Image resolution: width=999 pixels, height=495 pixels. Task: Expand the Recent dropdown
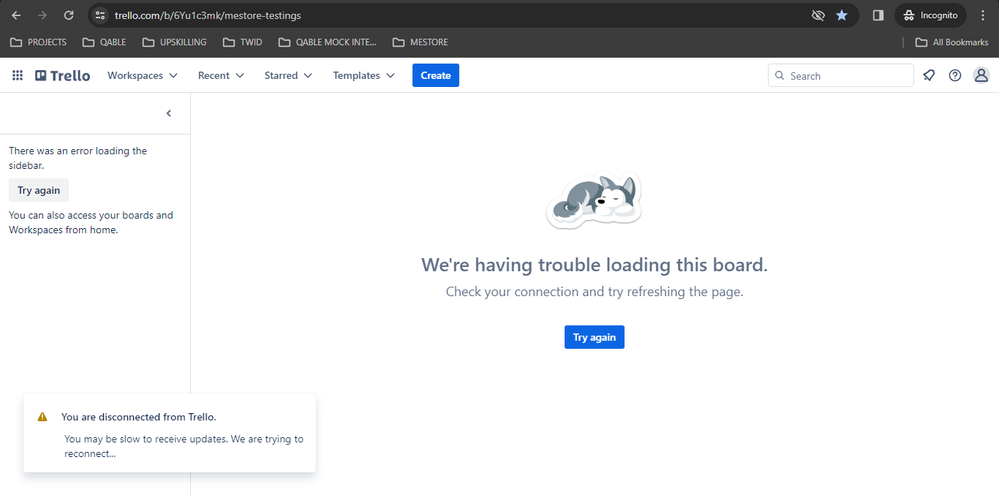pos(220,75)
